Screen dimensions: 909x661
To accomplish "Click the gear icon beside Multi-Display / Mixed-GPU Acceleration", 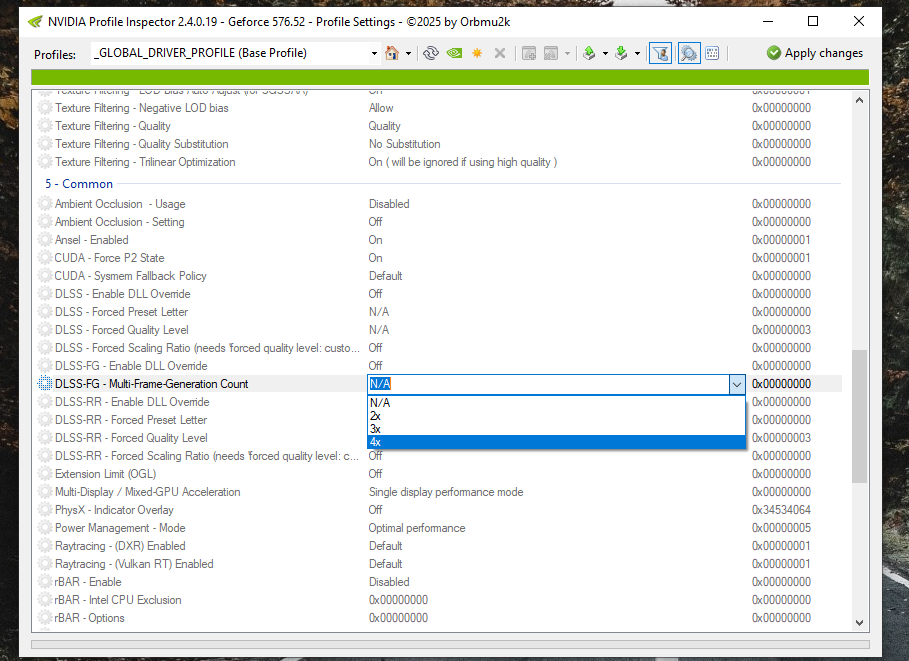I will 45,492.
